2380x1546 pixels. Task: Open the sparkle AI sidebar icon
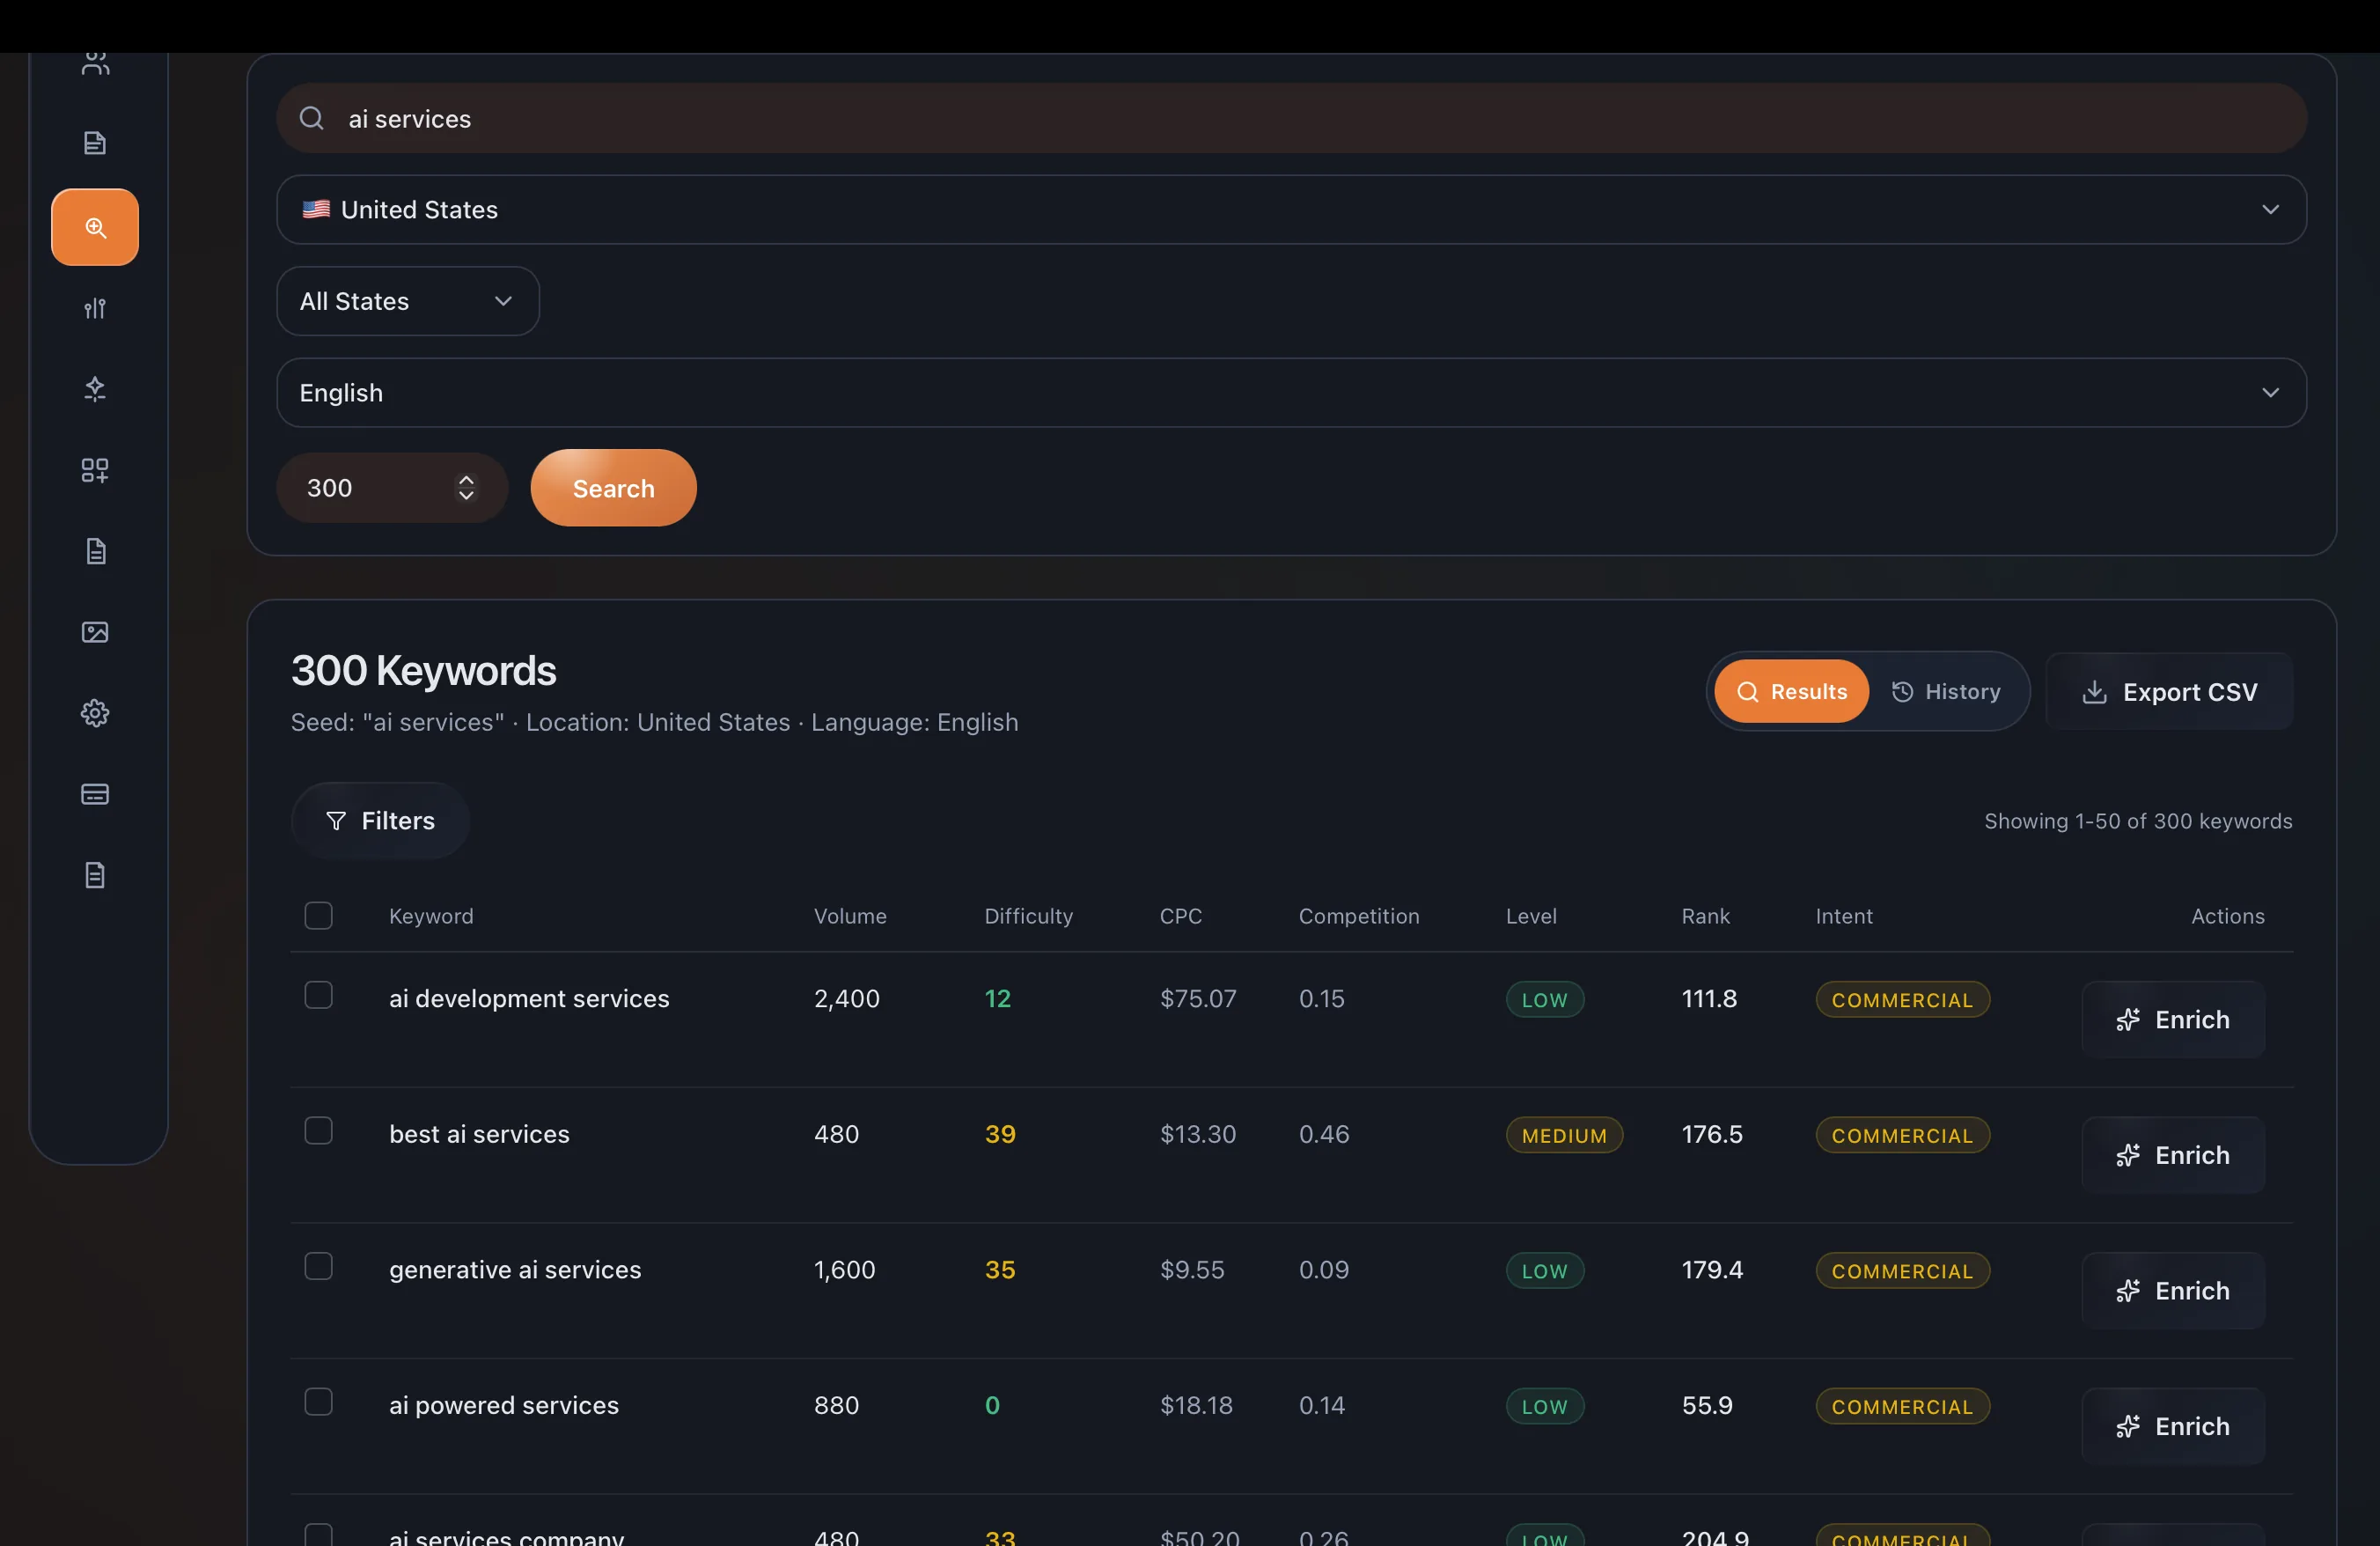(95, 389)
